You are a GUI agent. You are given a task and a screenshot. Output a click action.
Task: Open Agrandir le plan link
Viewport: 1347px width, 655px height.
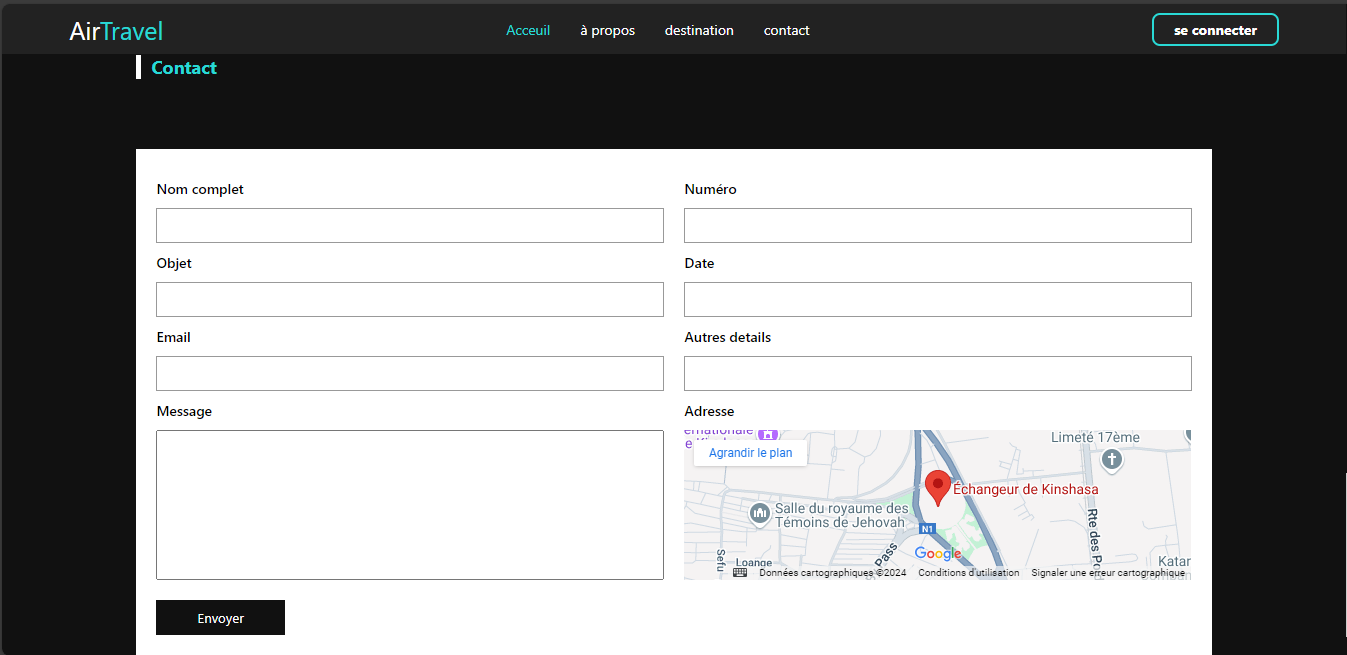point(750,453)
